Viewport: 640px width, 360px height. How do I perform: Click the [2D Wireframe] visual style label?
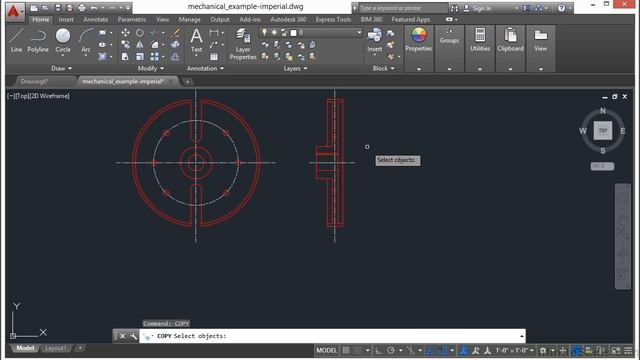51,96
